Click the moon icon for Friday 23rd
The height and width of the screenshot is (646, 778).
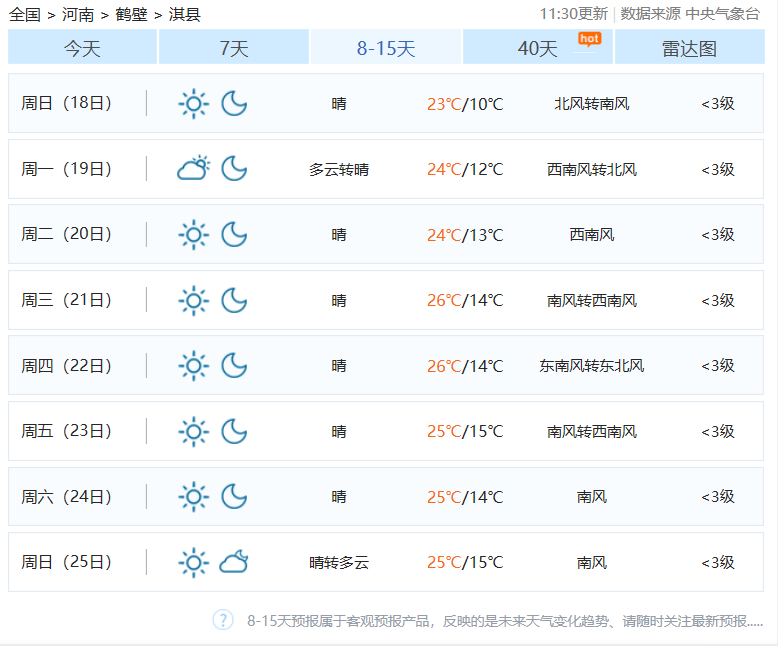point(234,431)
